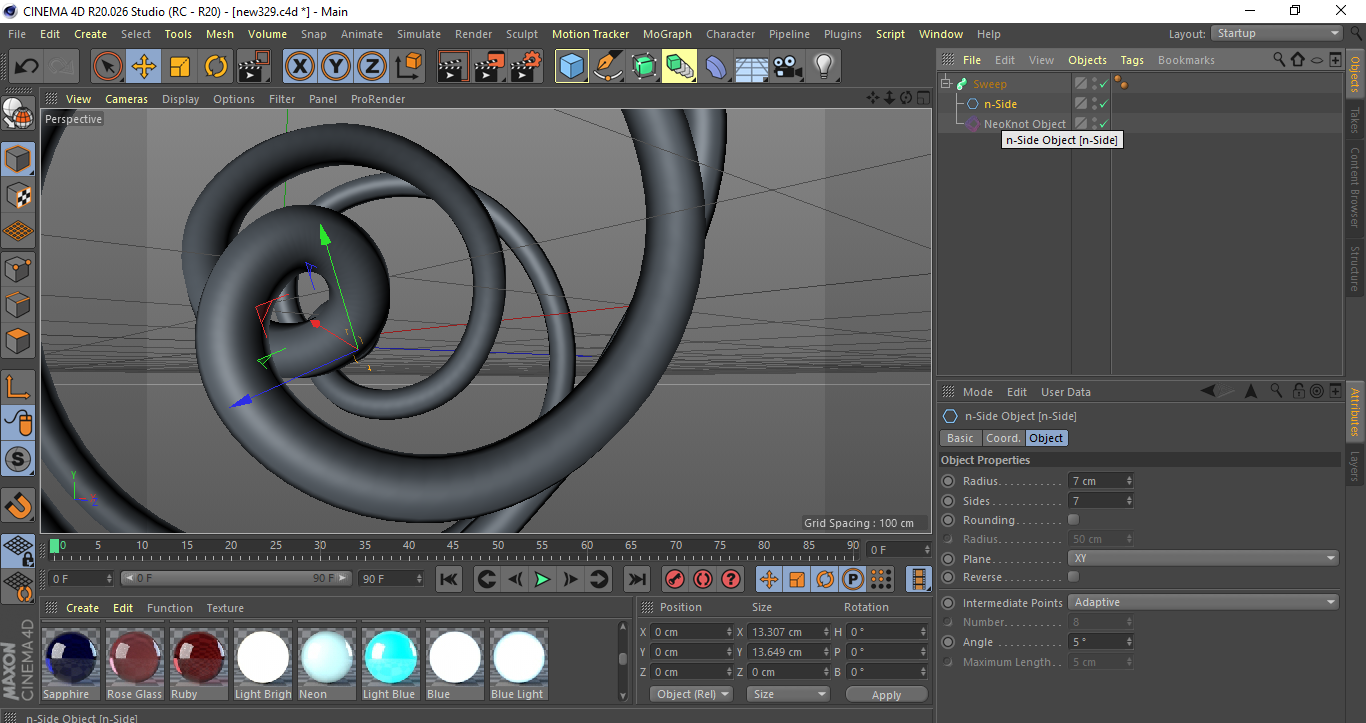This screenshot has width=1366, height=723.
Task: Click the Undo arrow icon
Action: click(x=27, y=67)
